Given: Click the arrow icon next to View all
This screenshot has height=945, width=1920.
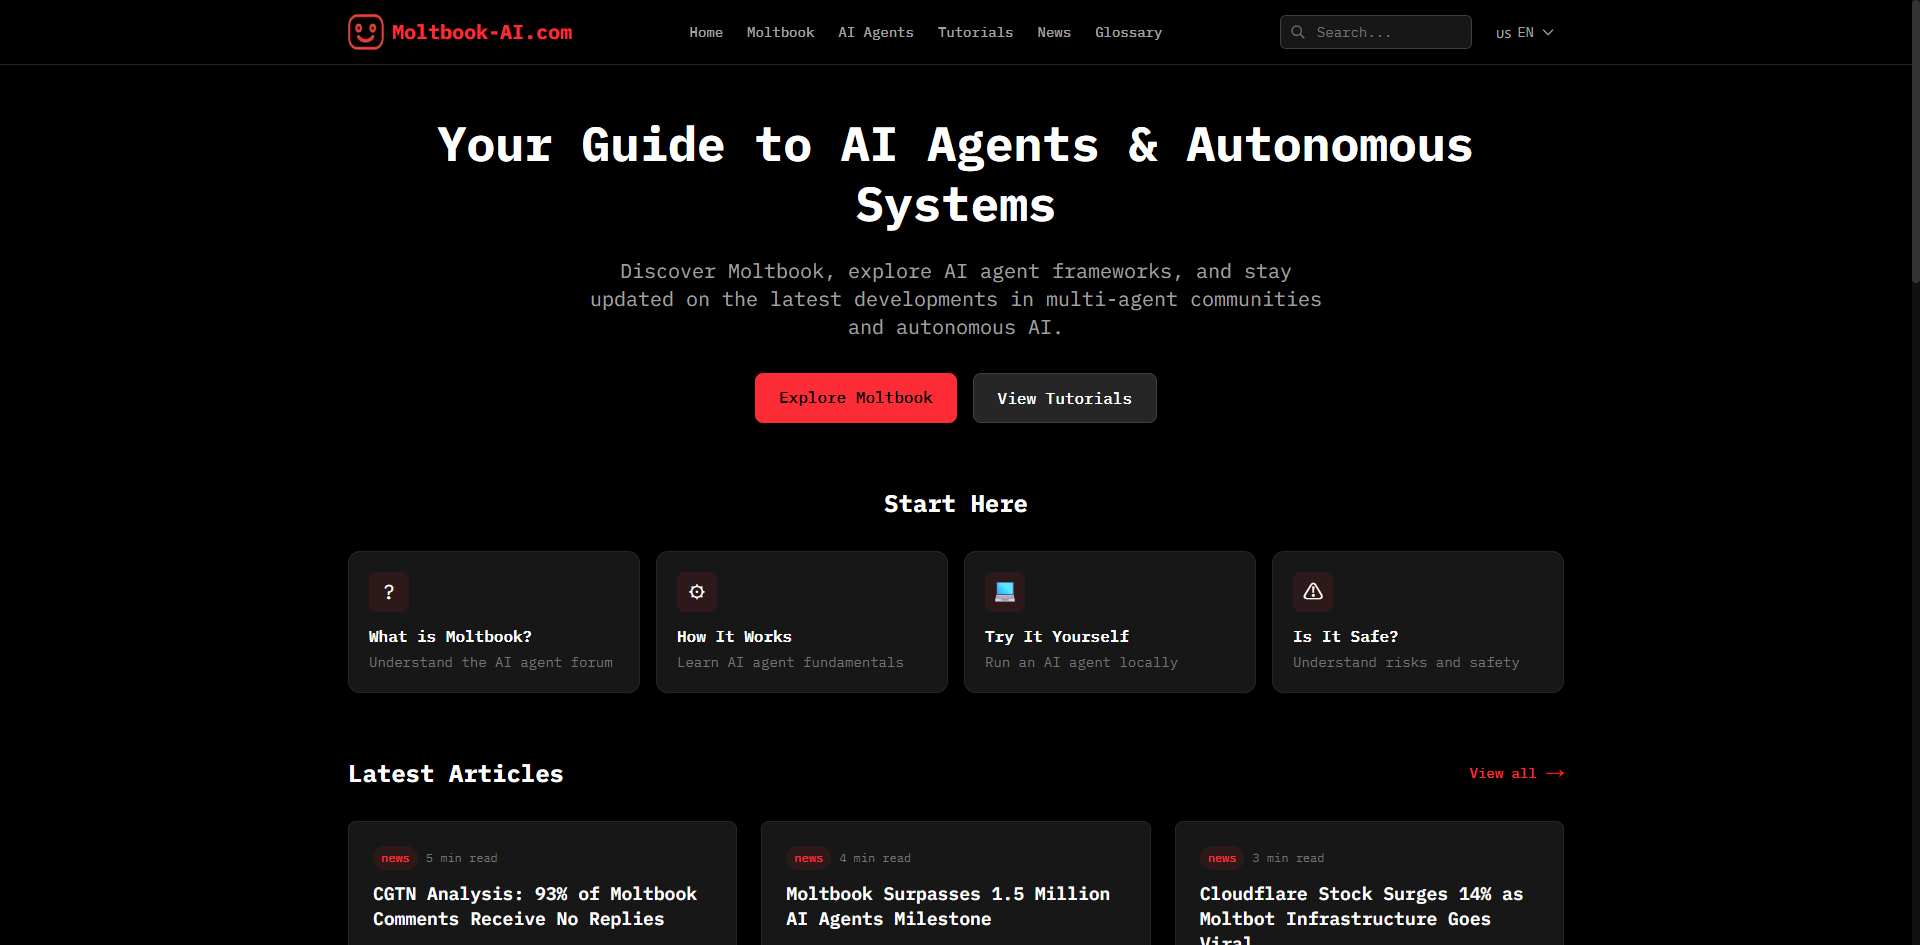Looking at the screenshot, I should pyautogui.click(x=1553, y=773).
